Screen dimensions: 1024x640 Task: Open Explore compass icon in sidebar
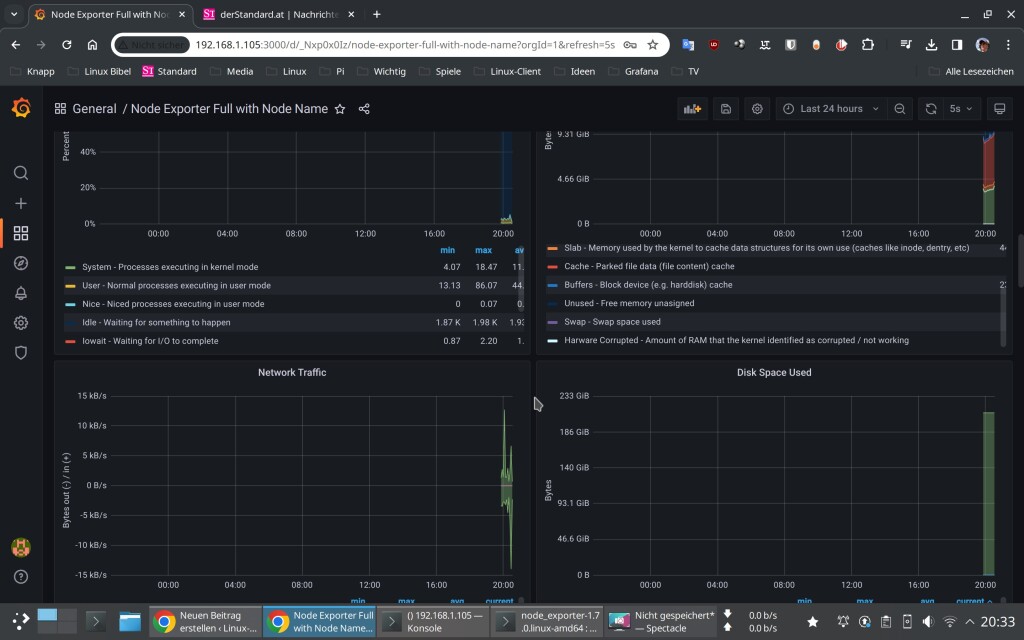pos(21,263)
